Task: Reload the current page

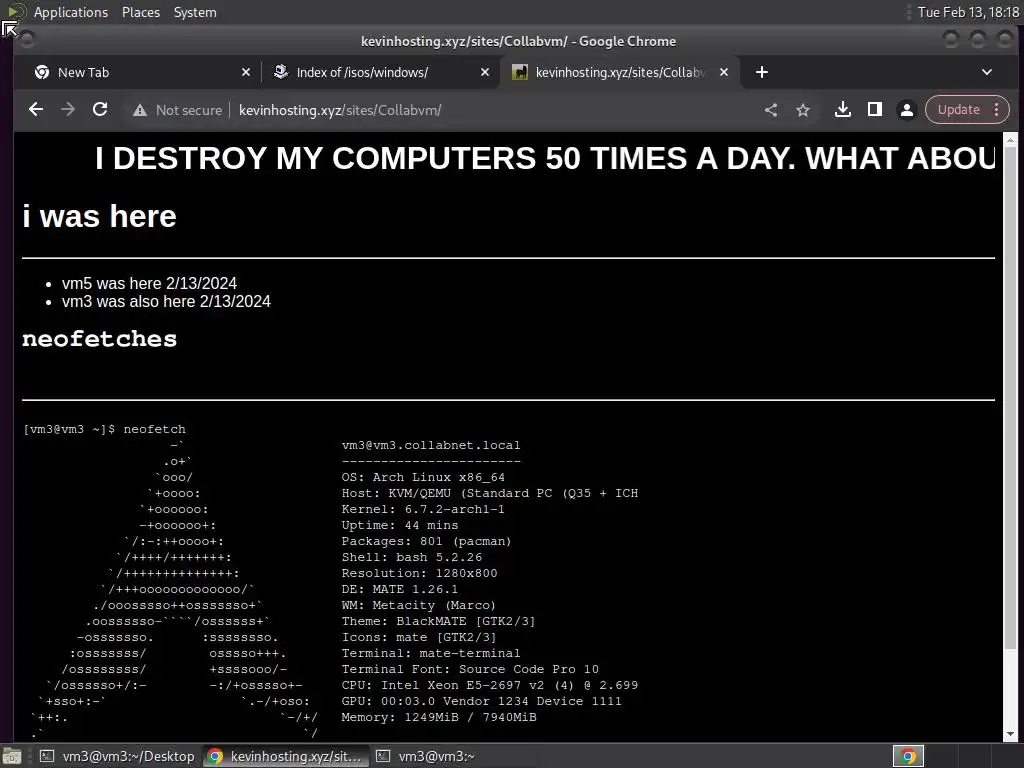Action: tap(100, 110)
